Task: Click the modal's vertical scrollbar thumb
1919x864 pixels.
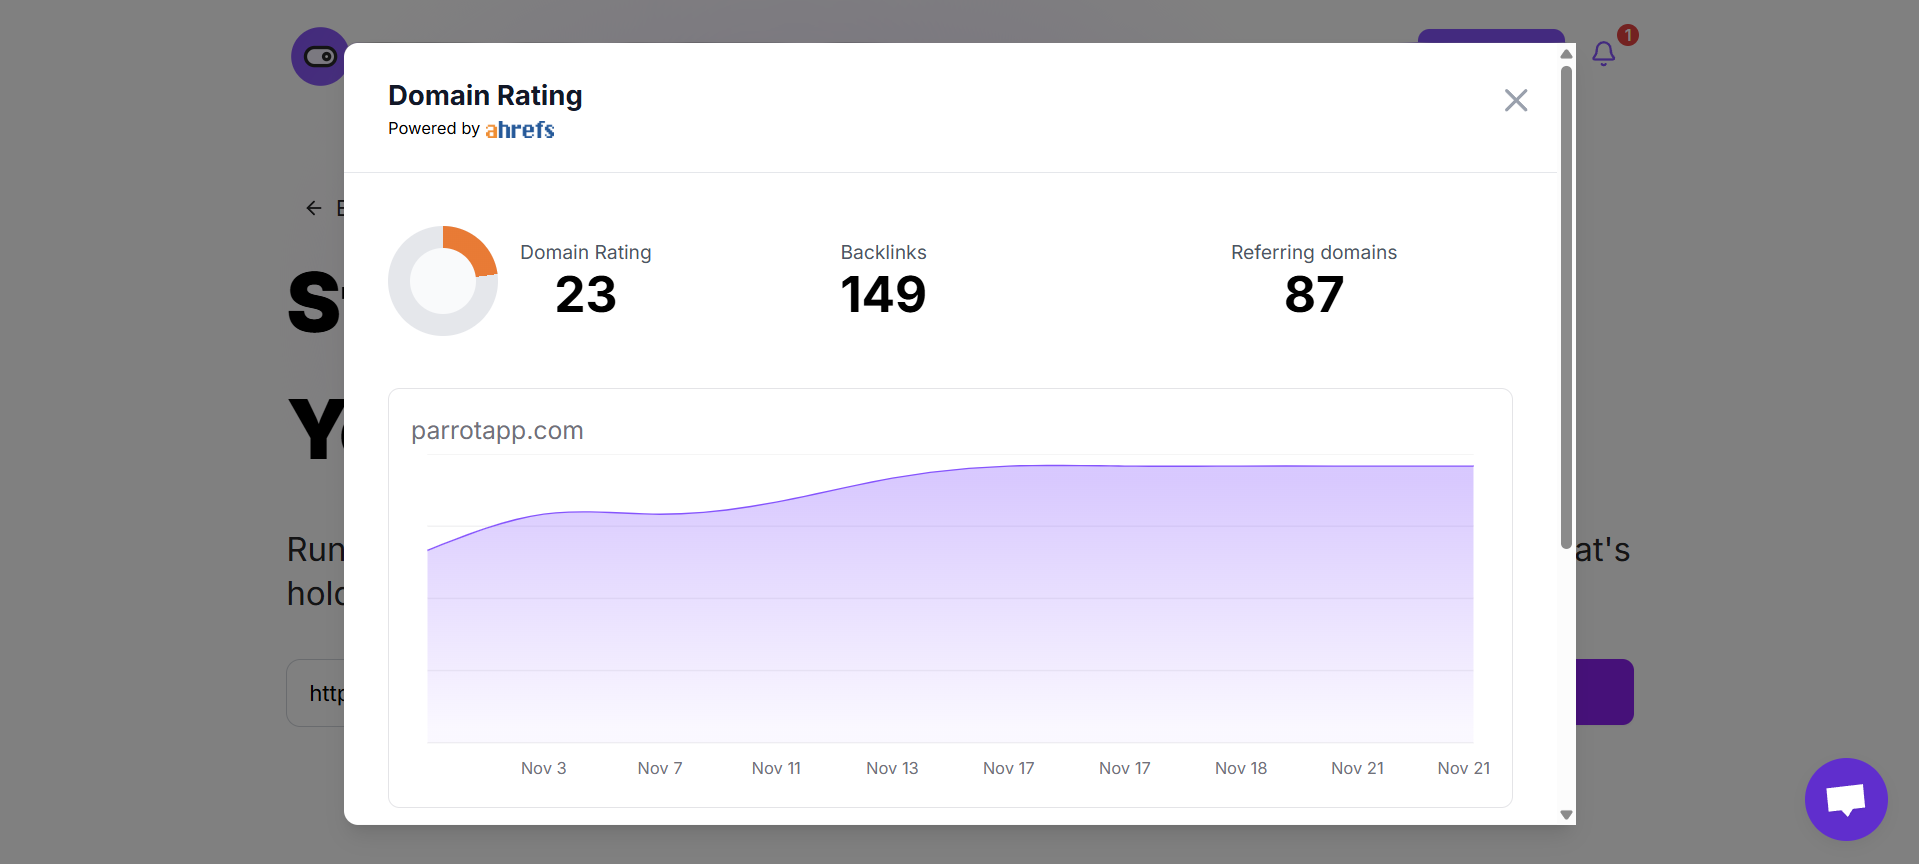Action: click(x=1566, y=300)
